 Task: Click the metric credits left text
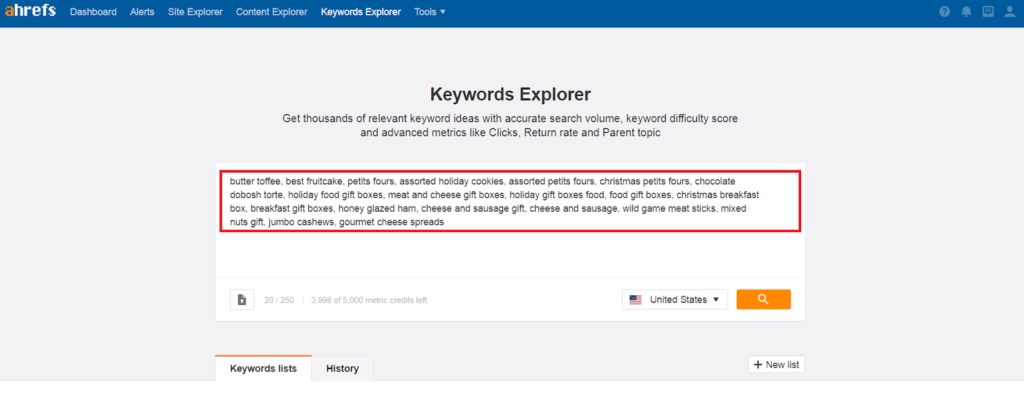coord(369,300)
